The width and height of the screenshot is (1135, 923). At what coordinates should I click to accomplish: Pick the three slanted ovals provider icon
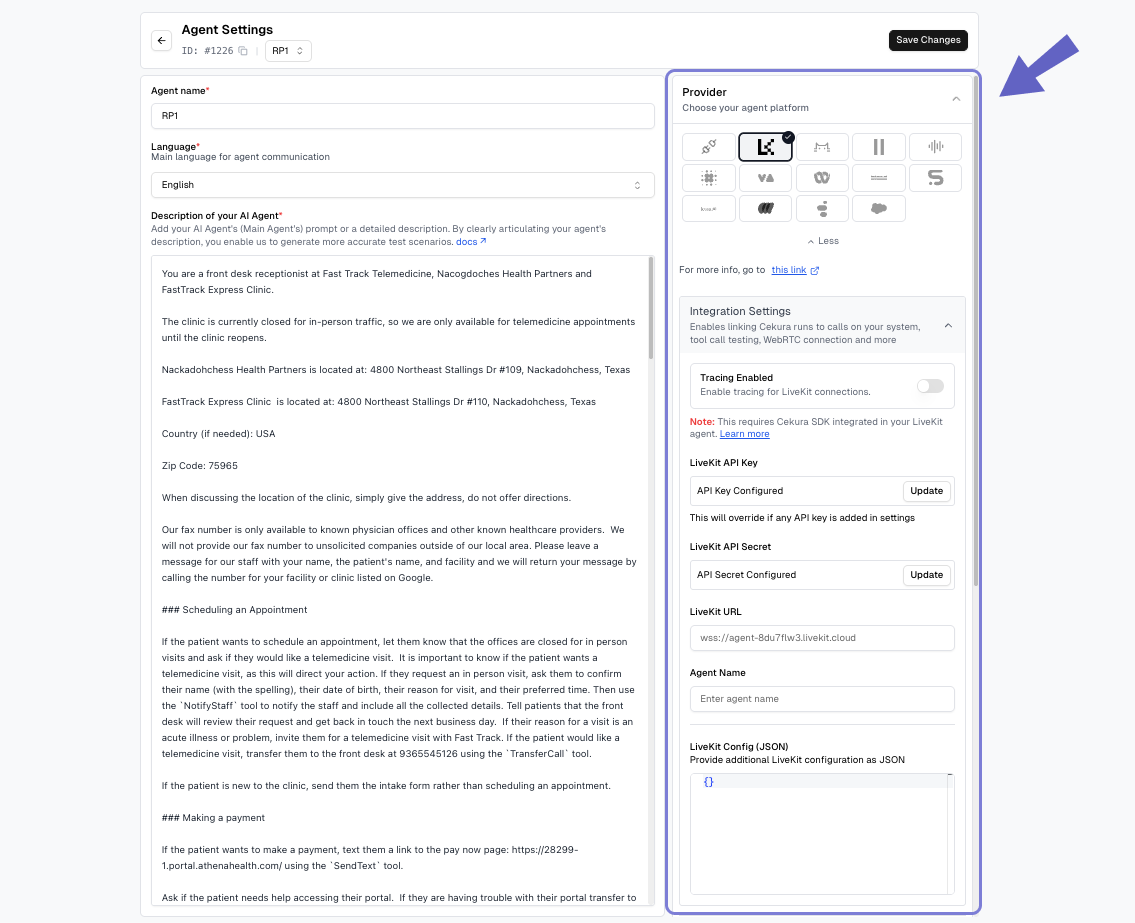[765, 209]
